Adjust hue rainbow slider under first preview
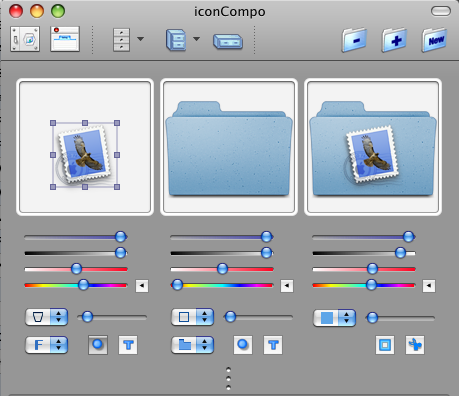Viewport: 459px width, 396px height. 76,285
